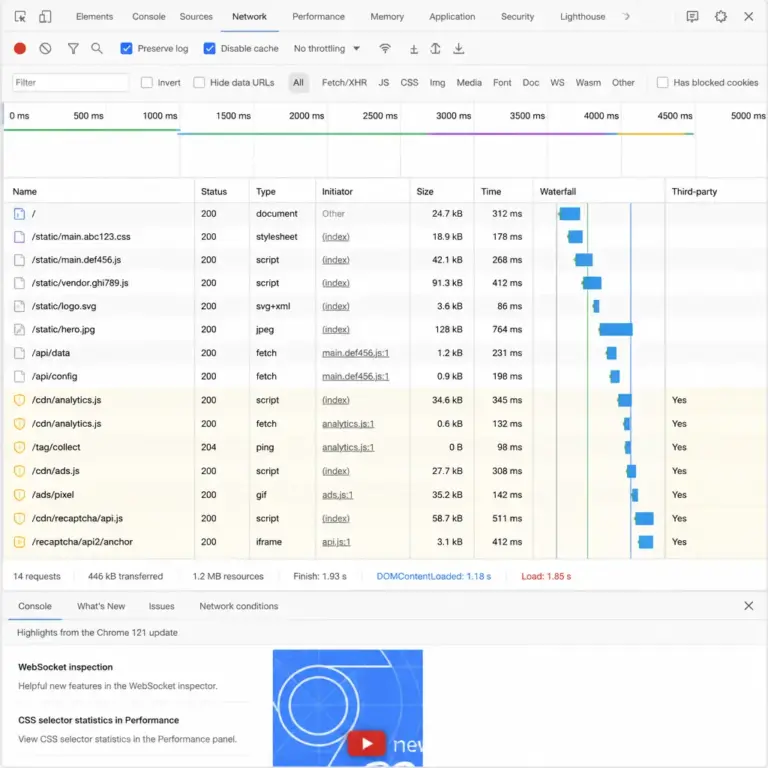Filter requests by Fetch/XHR

coord(344,82)
